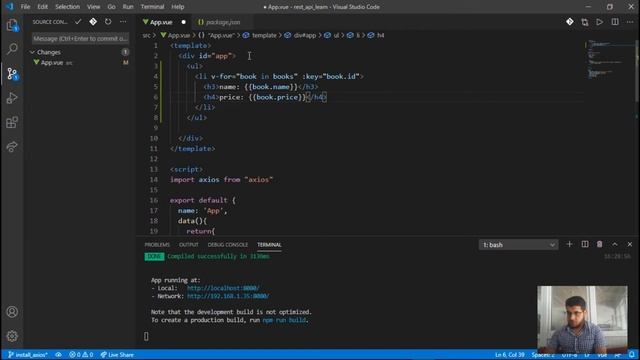Click the install_axios branch in status bar
Image resolution: width=640 pixels, height=360 pixels.
pyautogui.click(x=28, y=355)
